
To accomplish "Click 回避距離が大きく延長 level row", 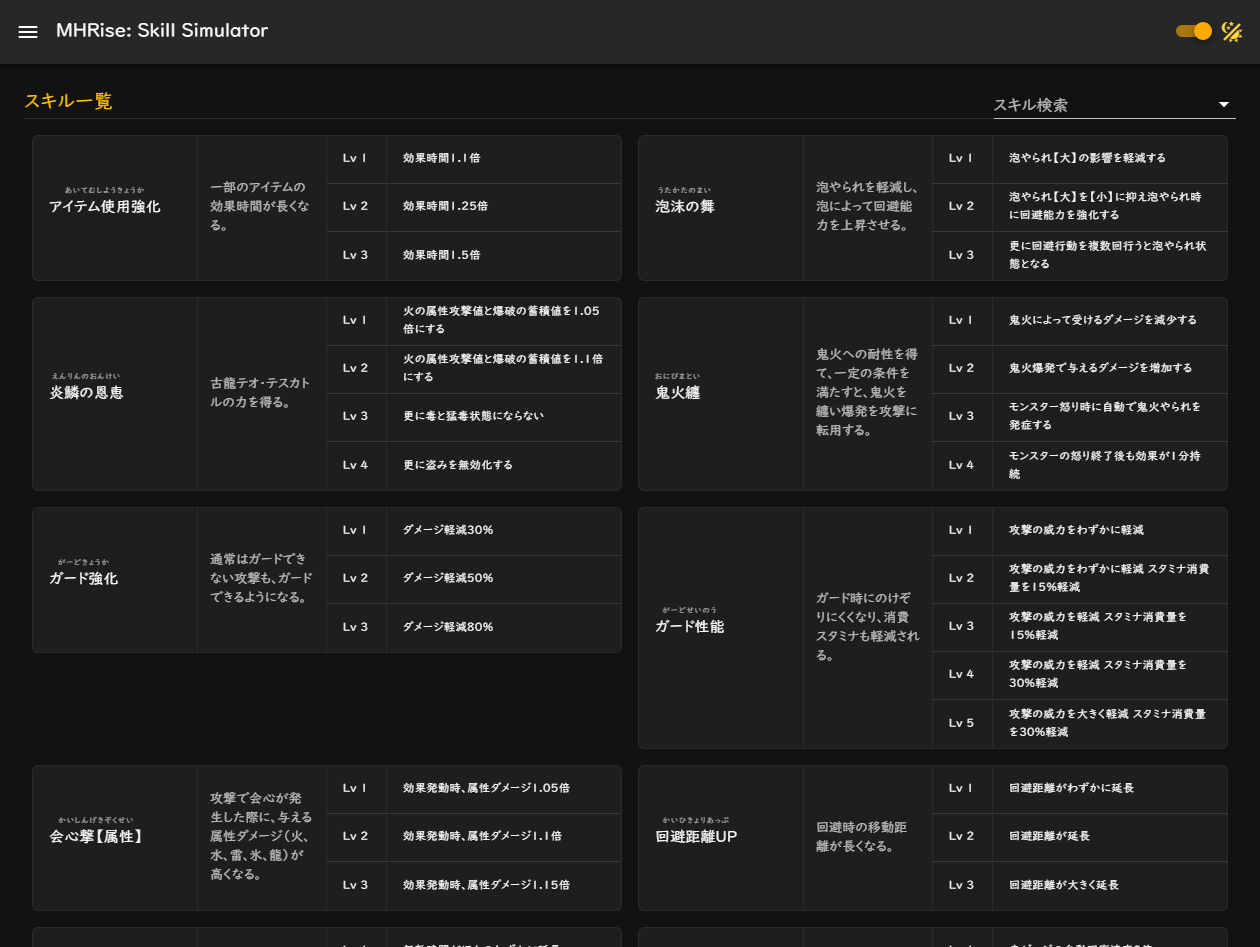I will [x=1080, y=885].
